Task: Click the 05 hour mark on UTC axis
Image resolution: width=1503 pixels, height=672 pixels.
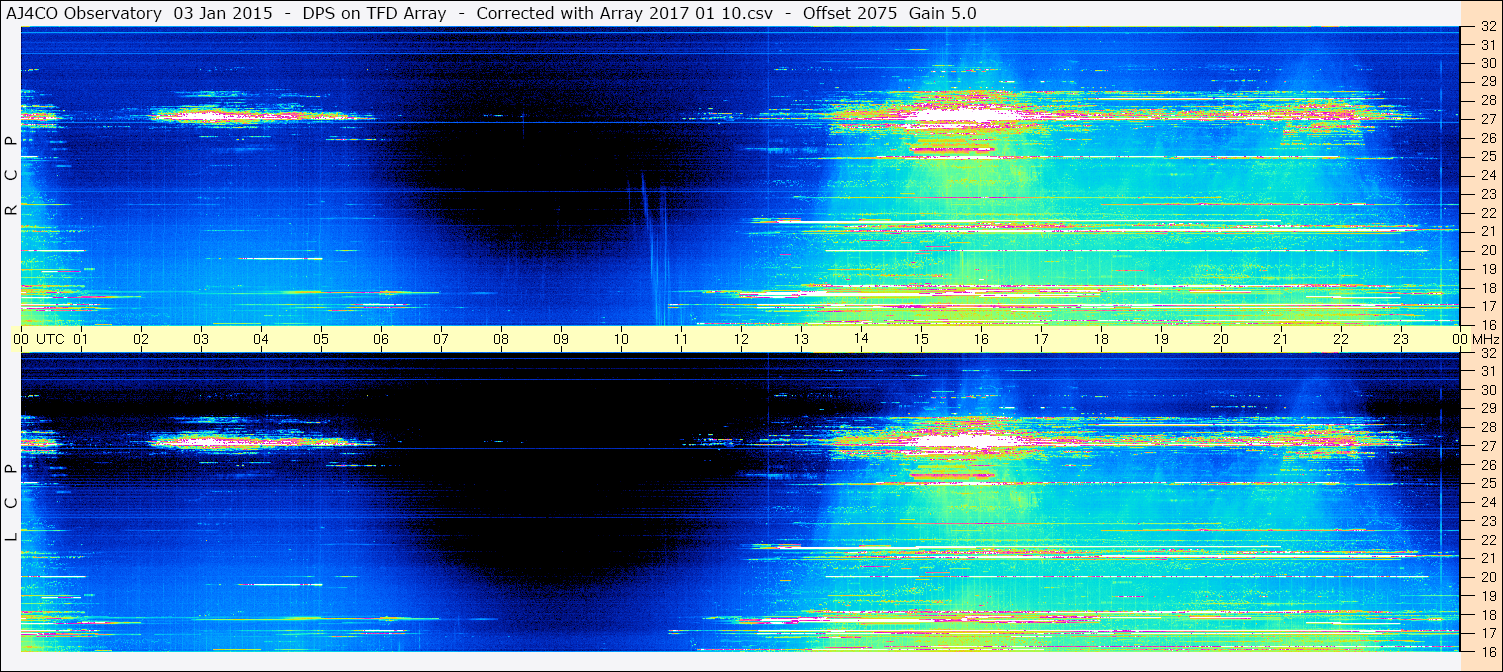Action: [x=321, y=339]
